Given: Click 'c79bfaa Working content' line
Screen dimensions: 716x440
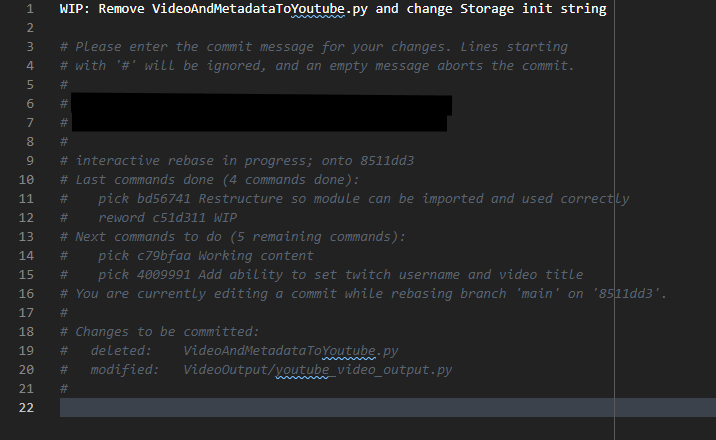Looking at the screenshot, I should 205,256.
